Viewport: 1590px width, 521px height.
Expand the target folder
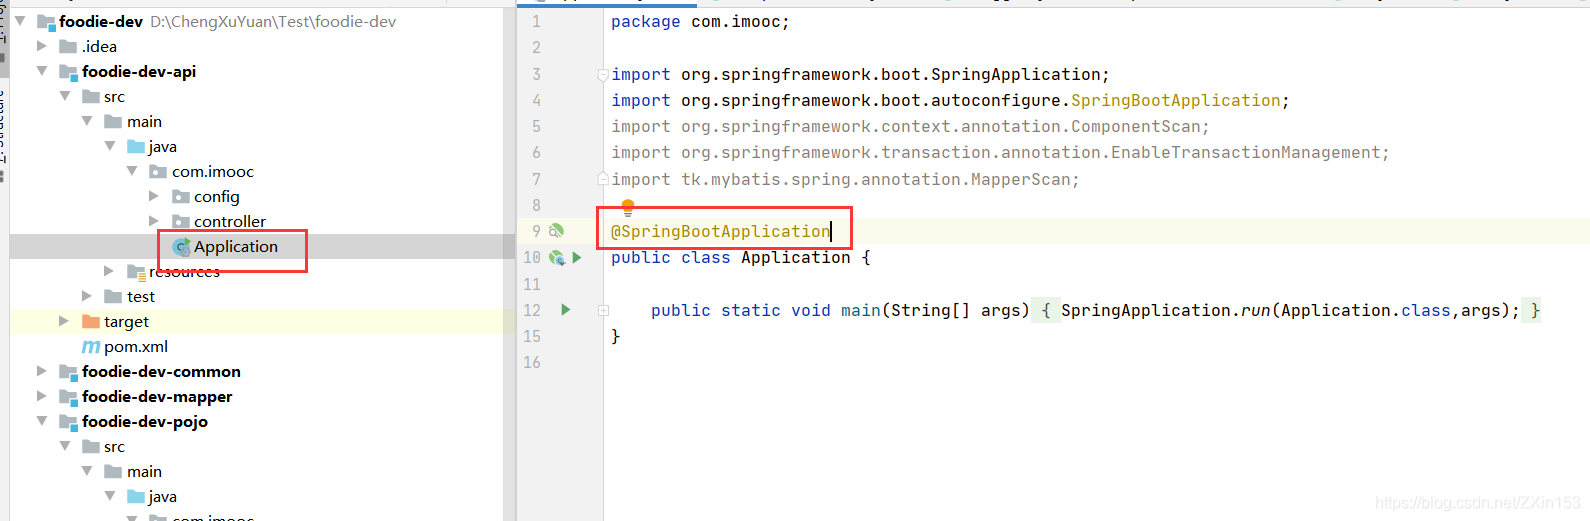tap(64, 321)
